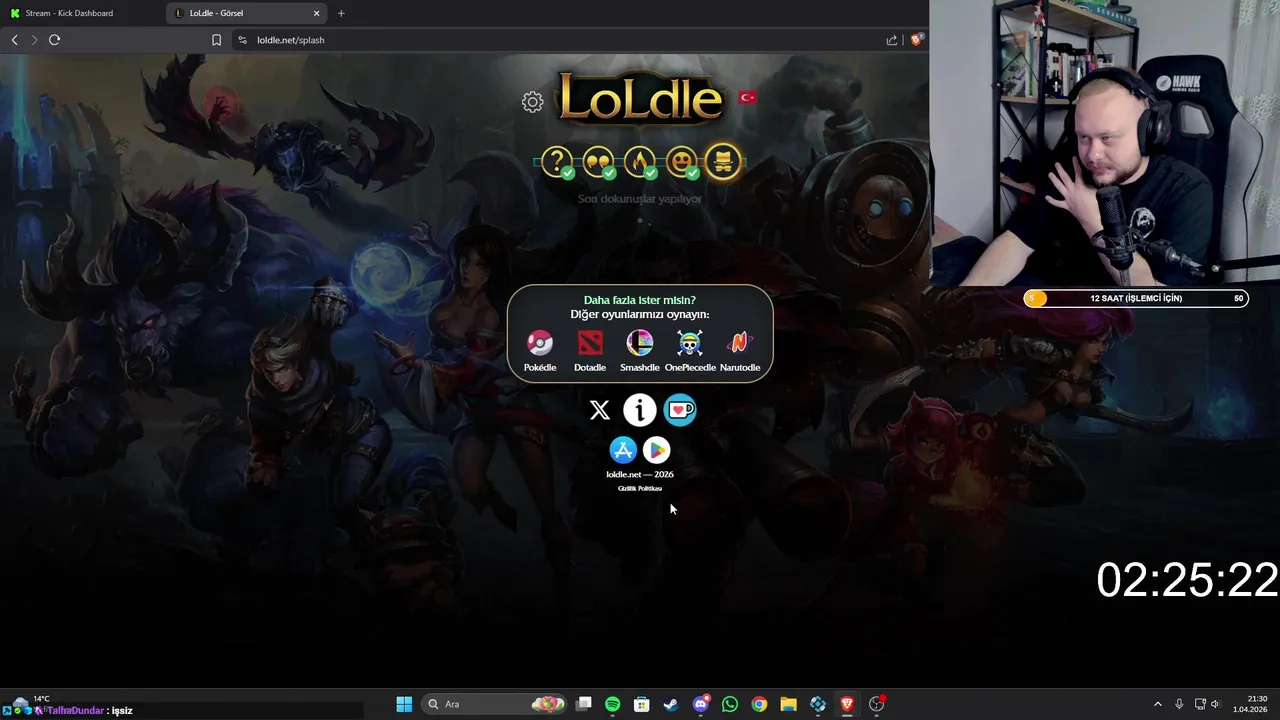
Task: Click the 12 SAAT goal progress bar
Action: [1136, 298]
